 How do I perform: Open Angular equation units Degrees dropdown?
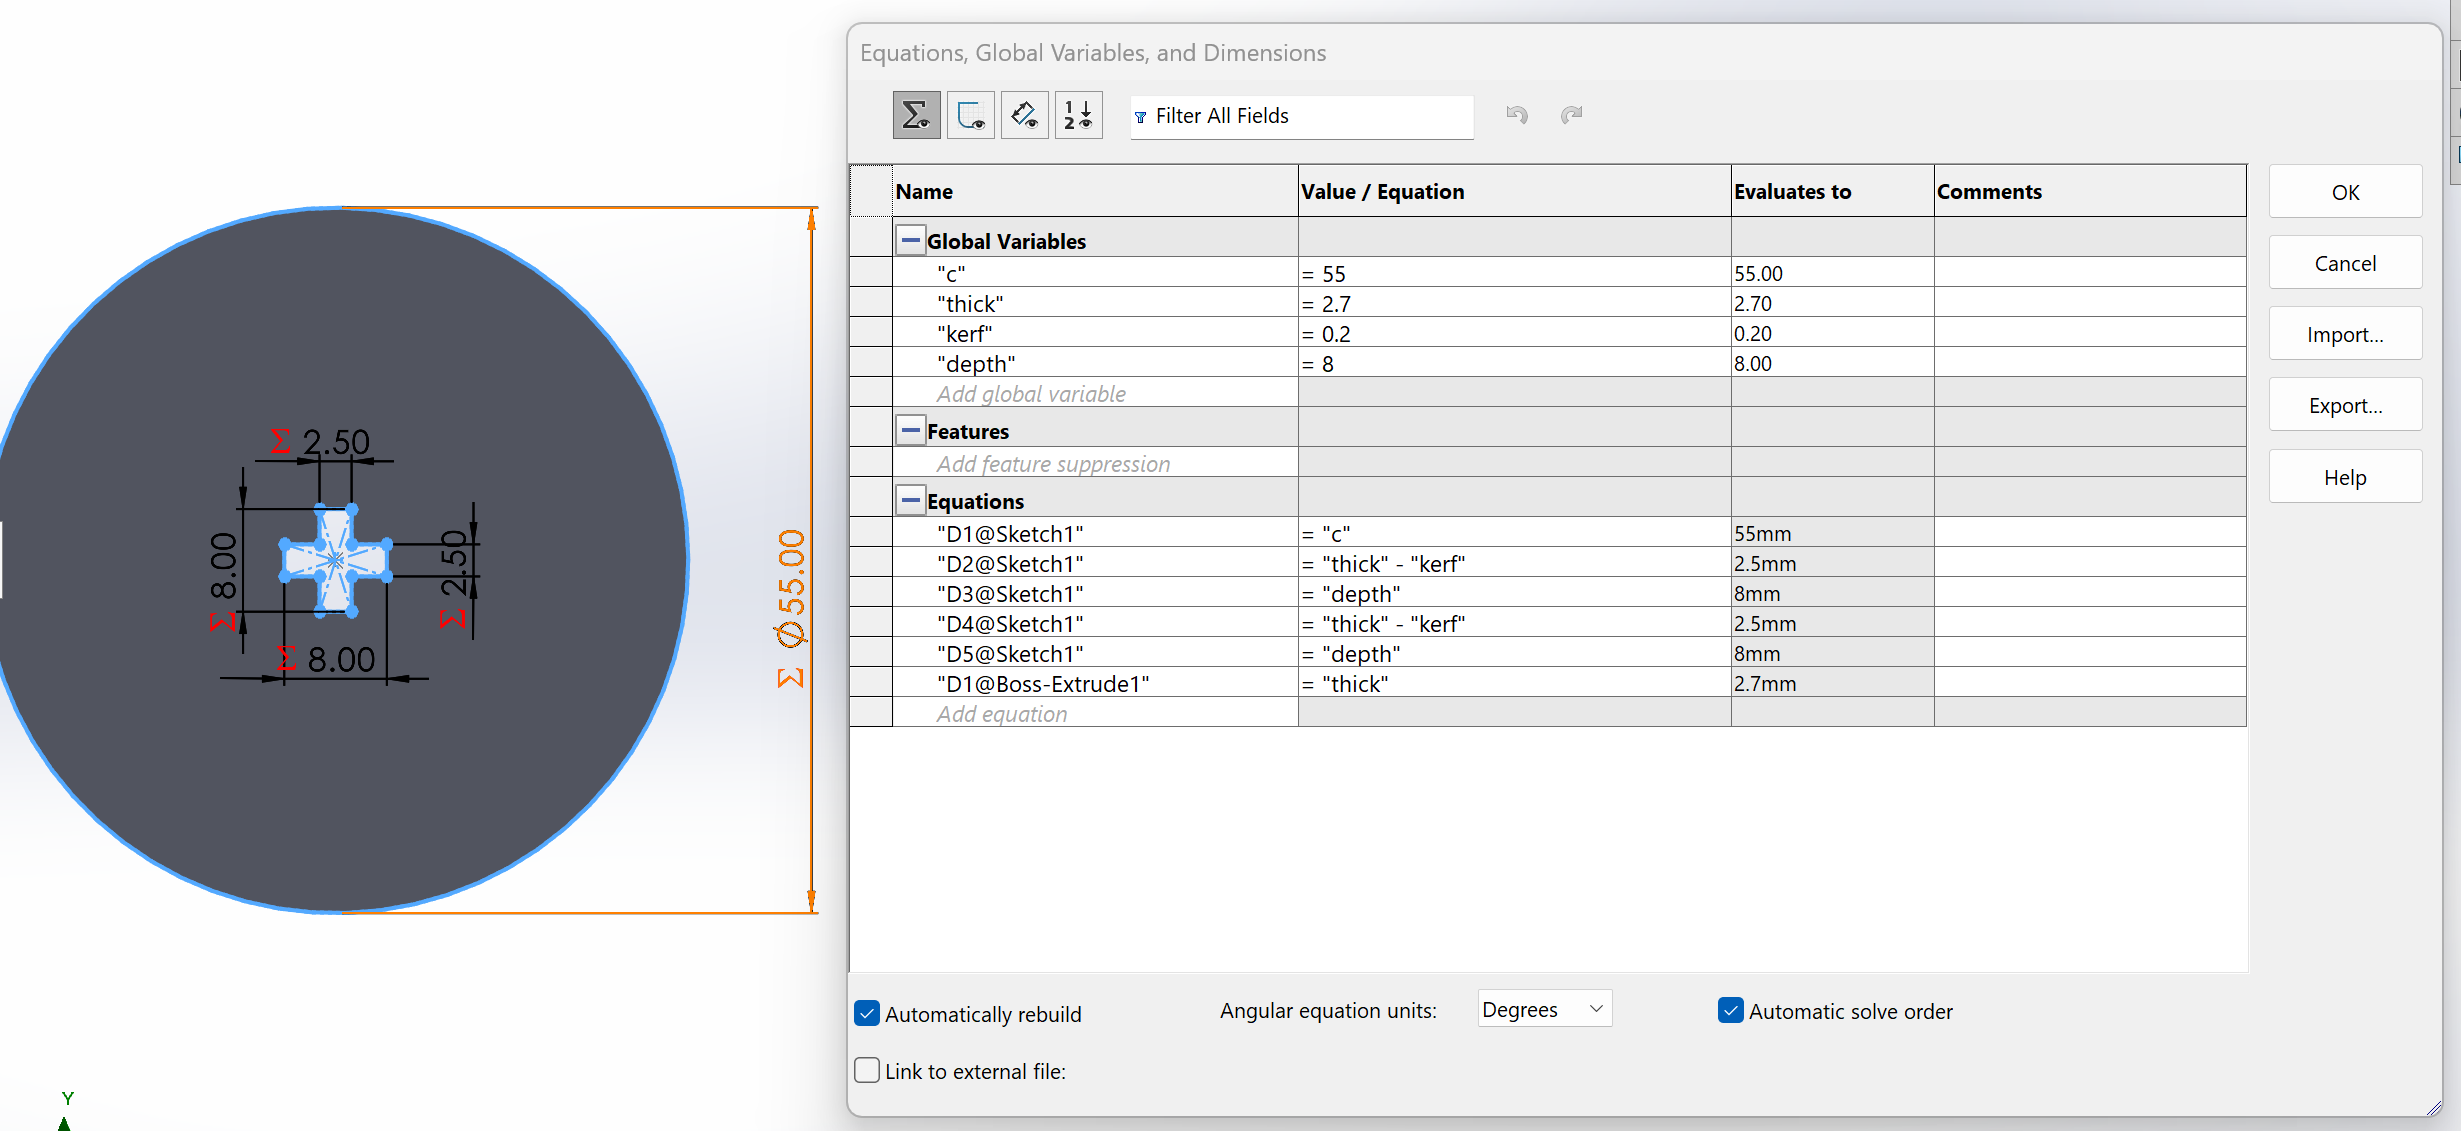[x=1544, y=1009]
